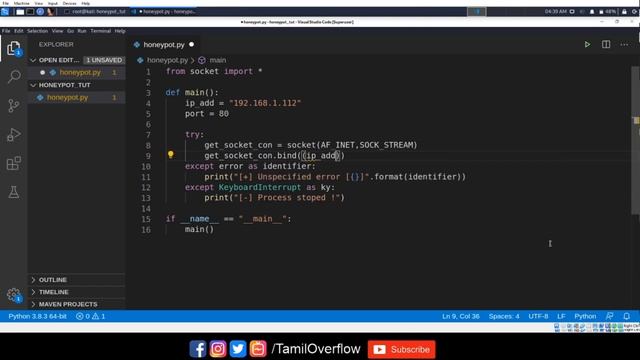The width and height of the screenshot is (640, 360).
Task: Open the Go menu
Action: click(x=71, y=31)
